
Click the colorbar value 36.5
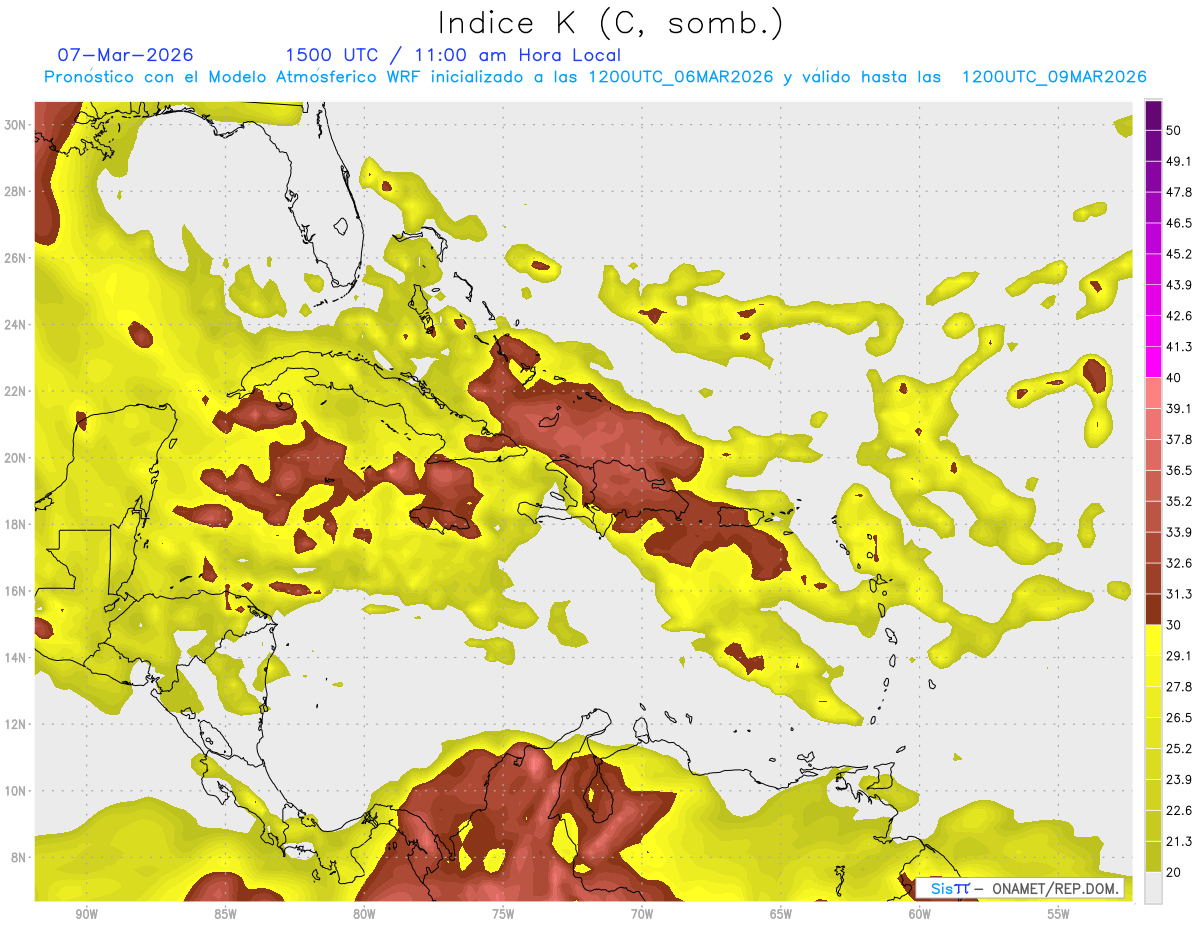coord(1179,470)
